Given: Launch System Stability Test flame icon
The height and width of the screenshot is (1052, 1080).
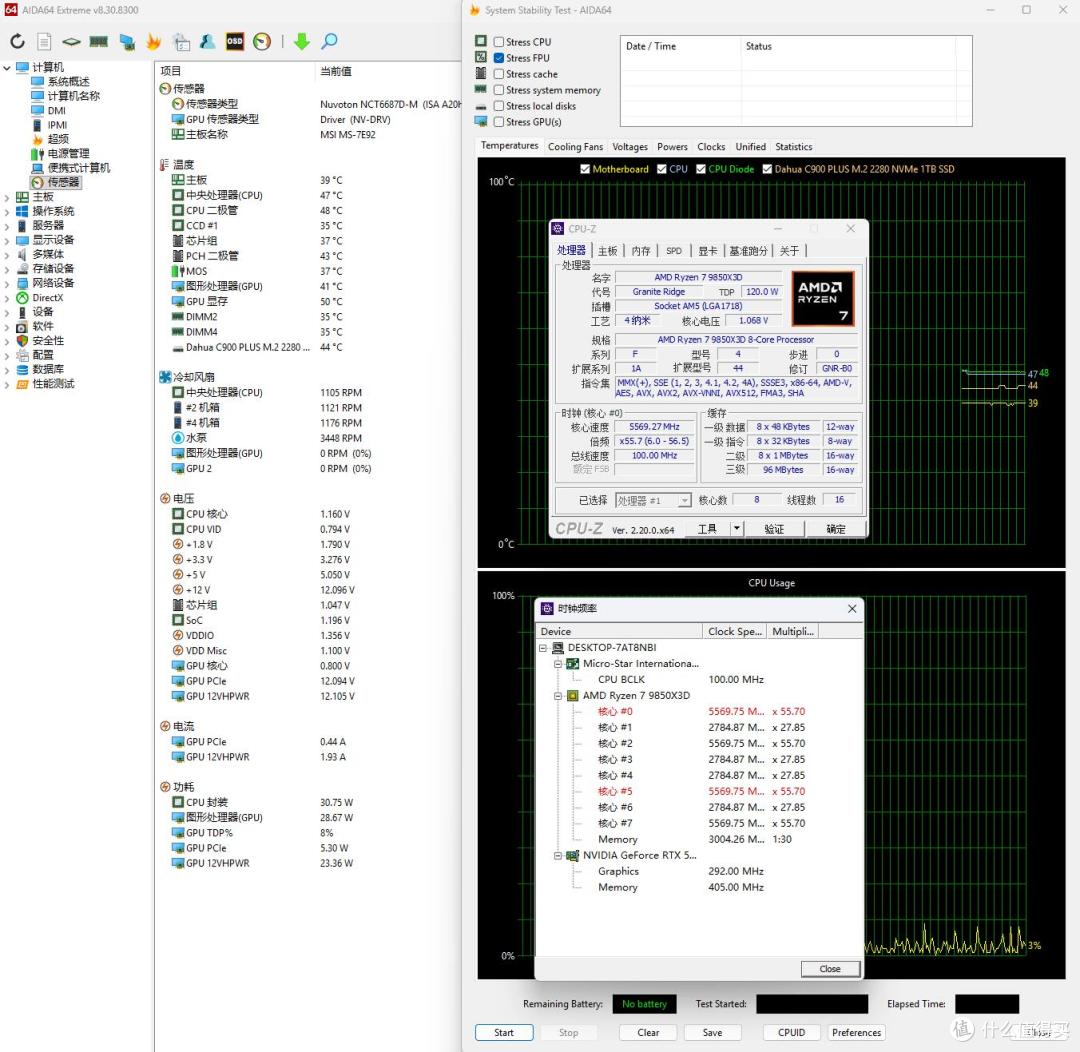Looking at the screenshot, I should (153, 41).
